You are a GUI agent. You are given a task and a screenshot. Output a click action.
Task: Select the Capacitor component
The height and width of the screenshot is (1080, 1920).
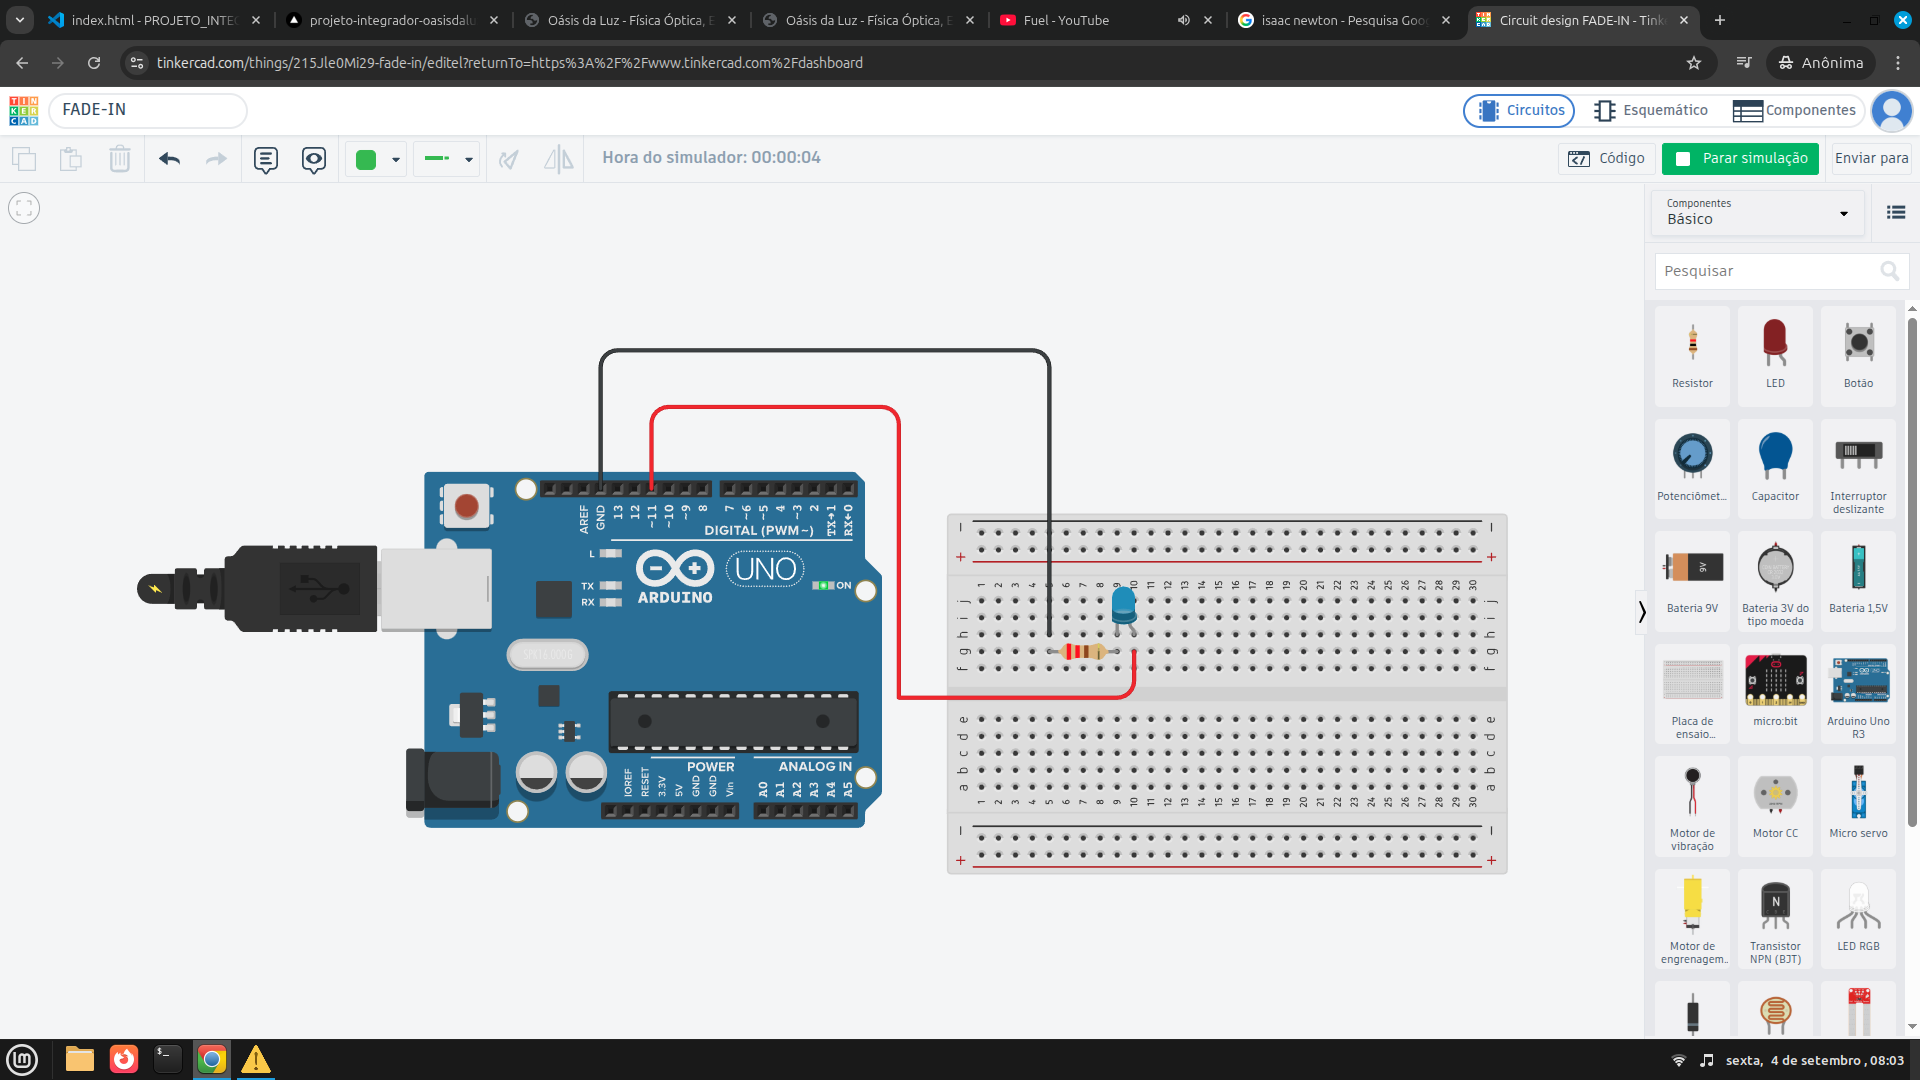click(1775, 468)
